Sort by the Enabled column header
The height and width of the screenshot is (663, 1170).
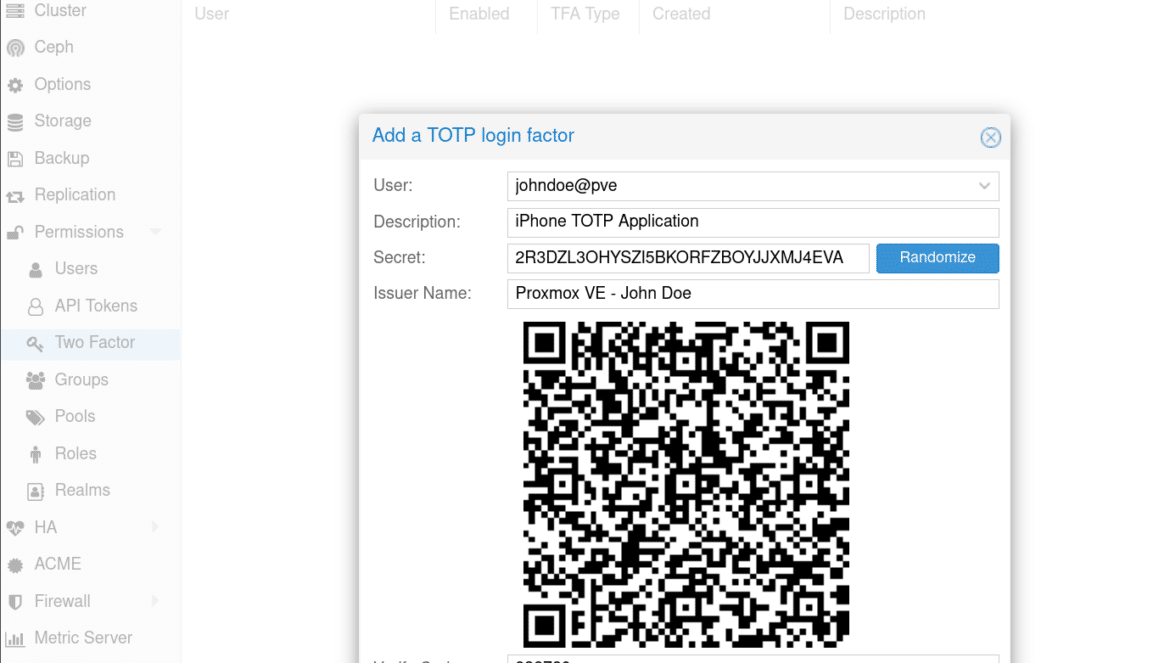pos(479,14)
